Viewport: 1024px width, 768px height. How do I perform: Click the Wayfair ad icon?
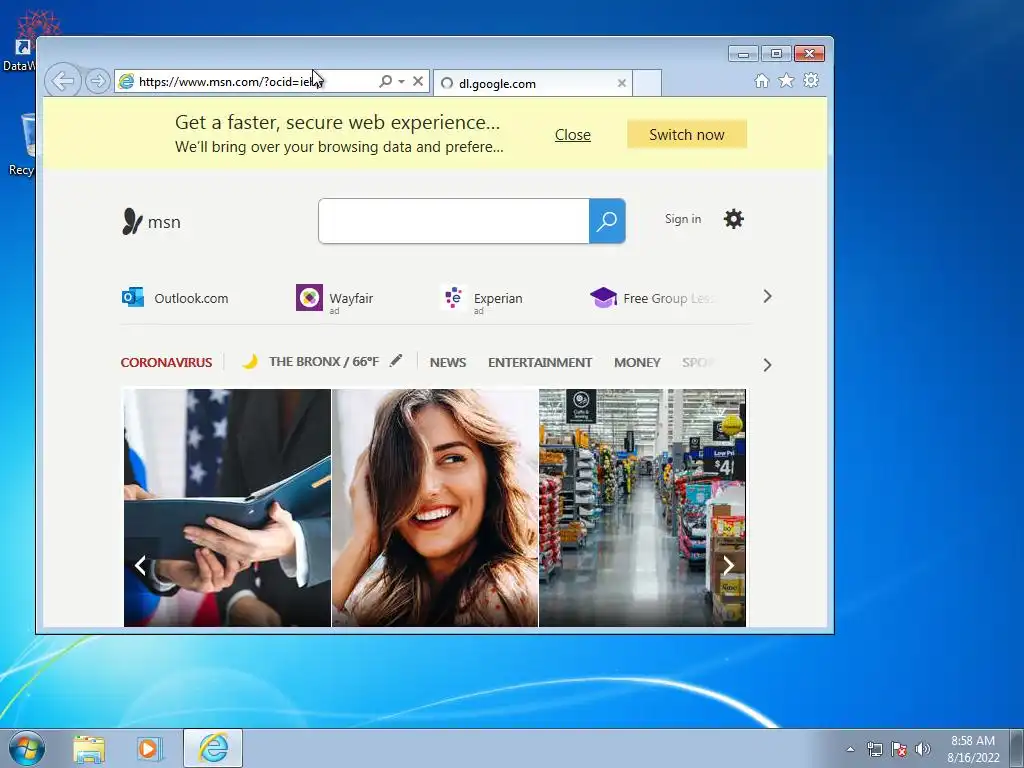[x=309, y=298]
